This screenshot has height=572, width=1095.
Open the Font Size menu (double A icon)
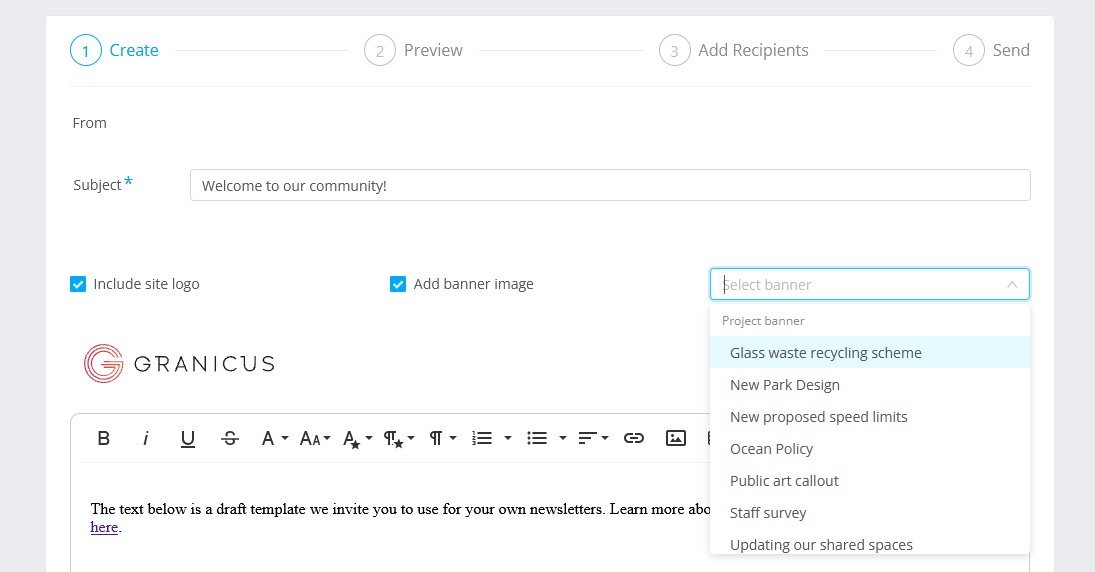point(314,438)
